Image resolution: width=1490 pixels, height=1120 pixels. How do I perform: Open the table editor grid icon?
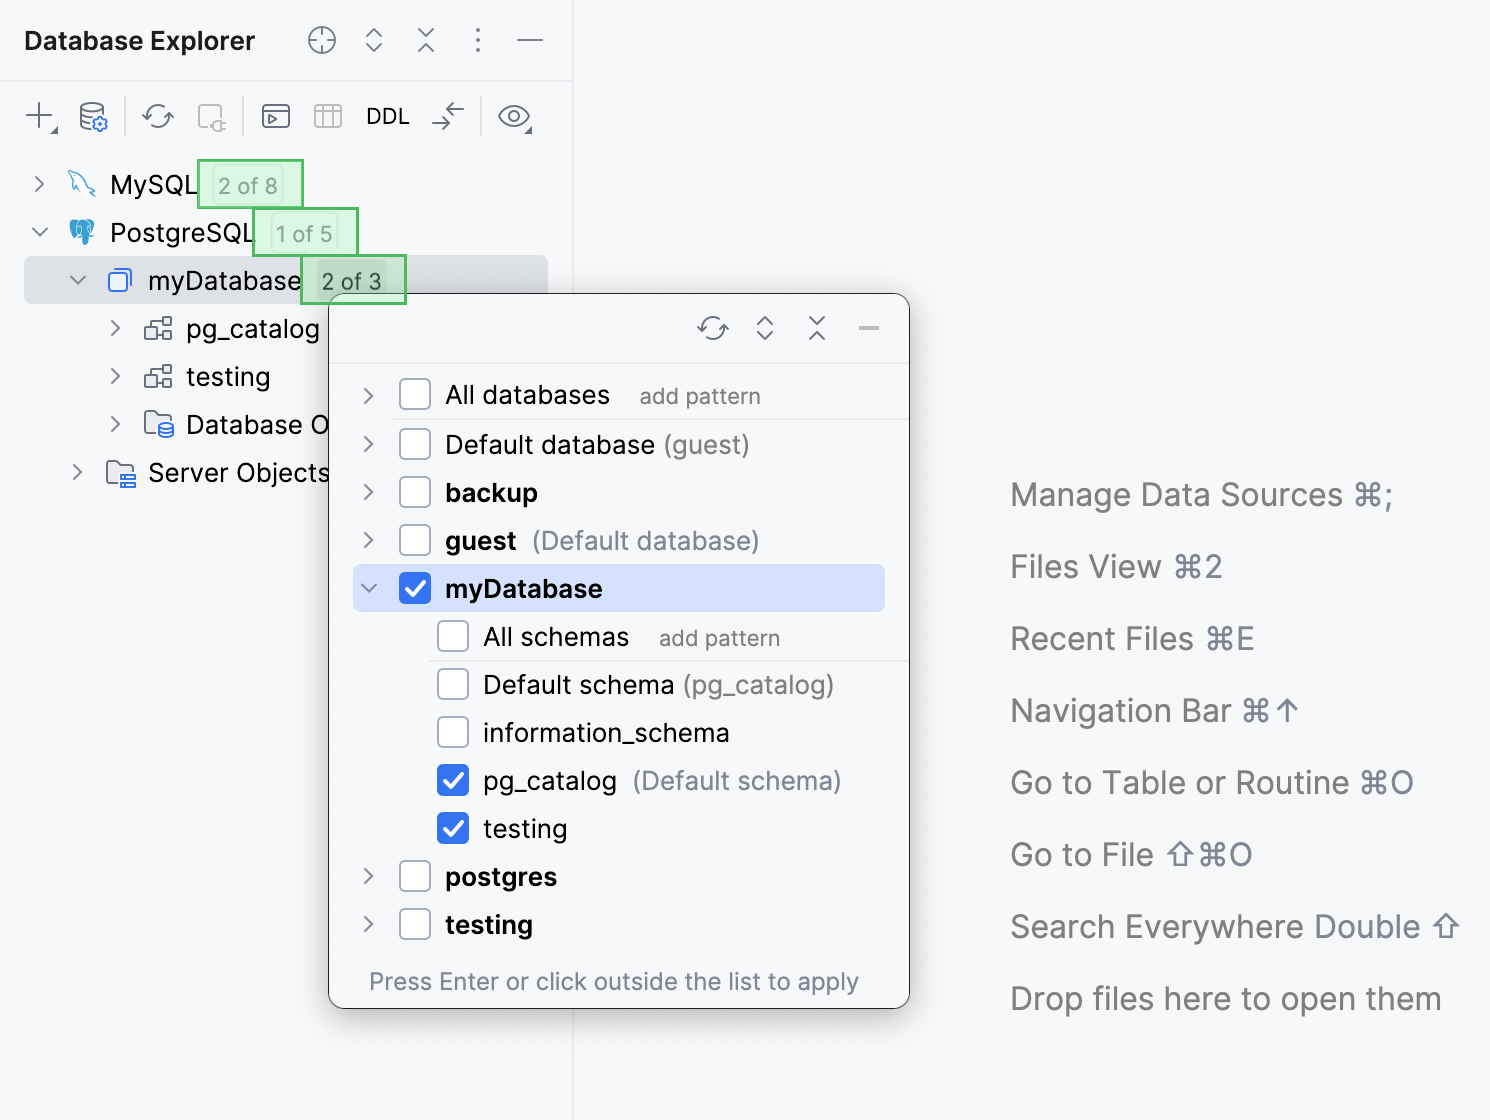[x=327, y=116]
